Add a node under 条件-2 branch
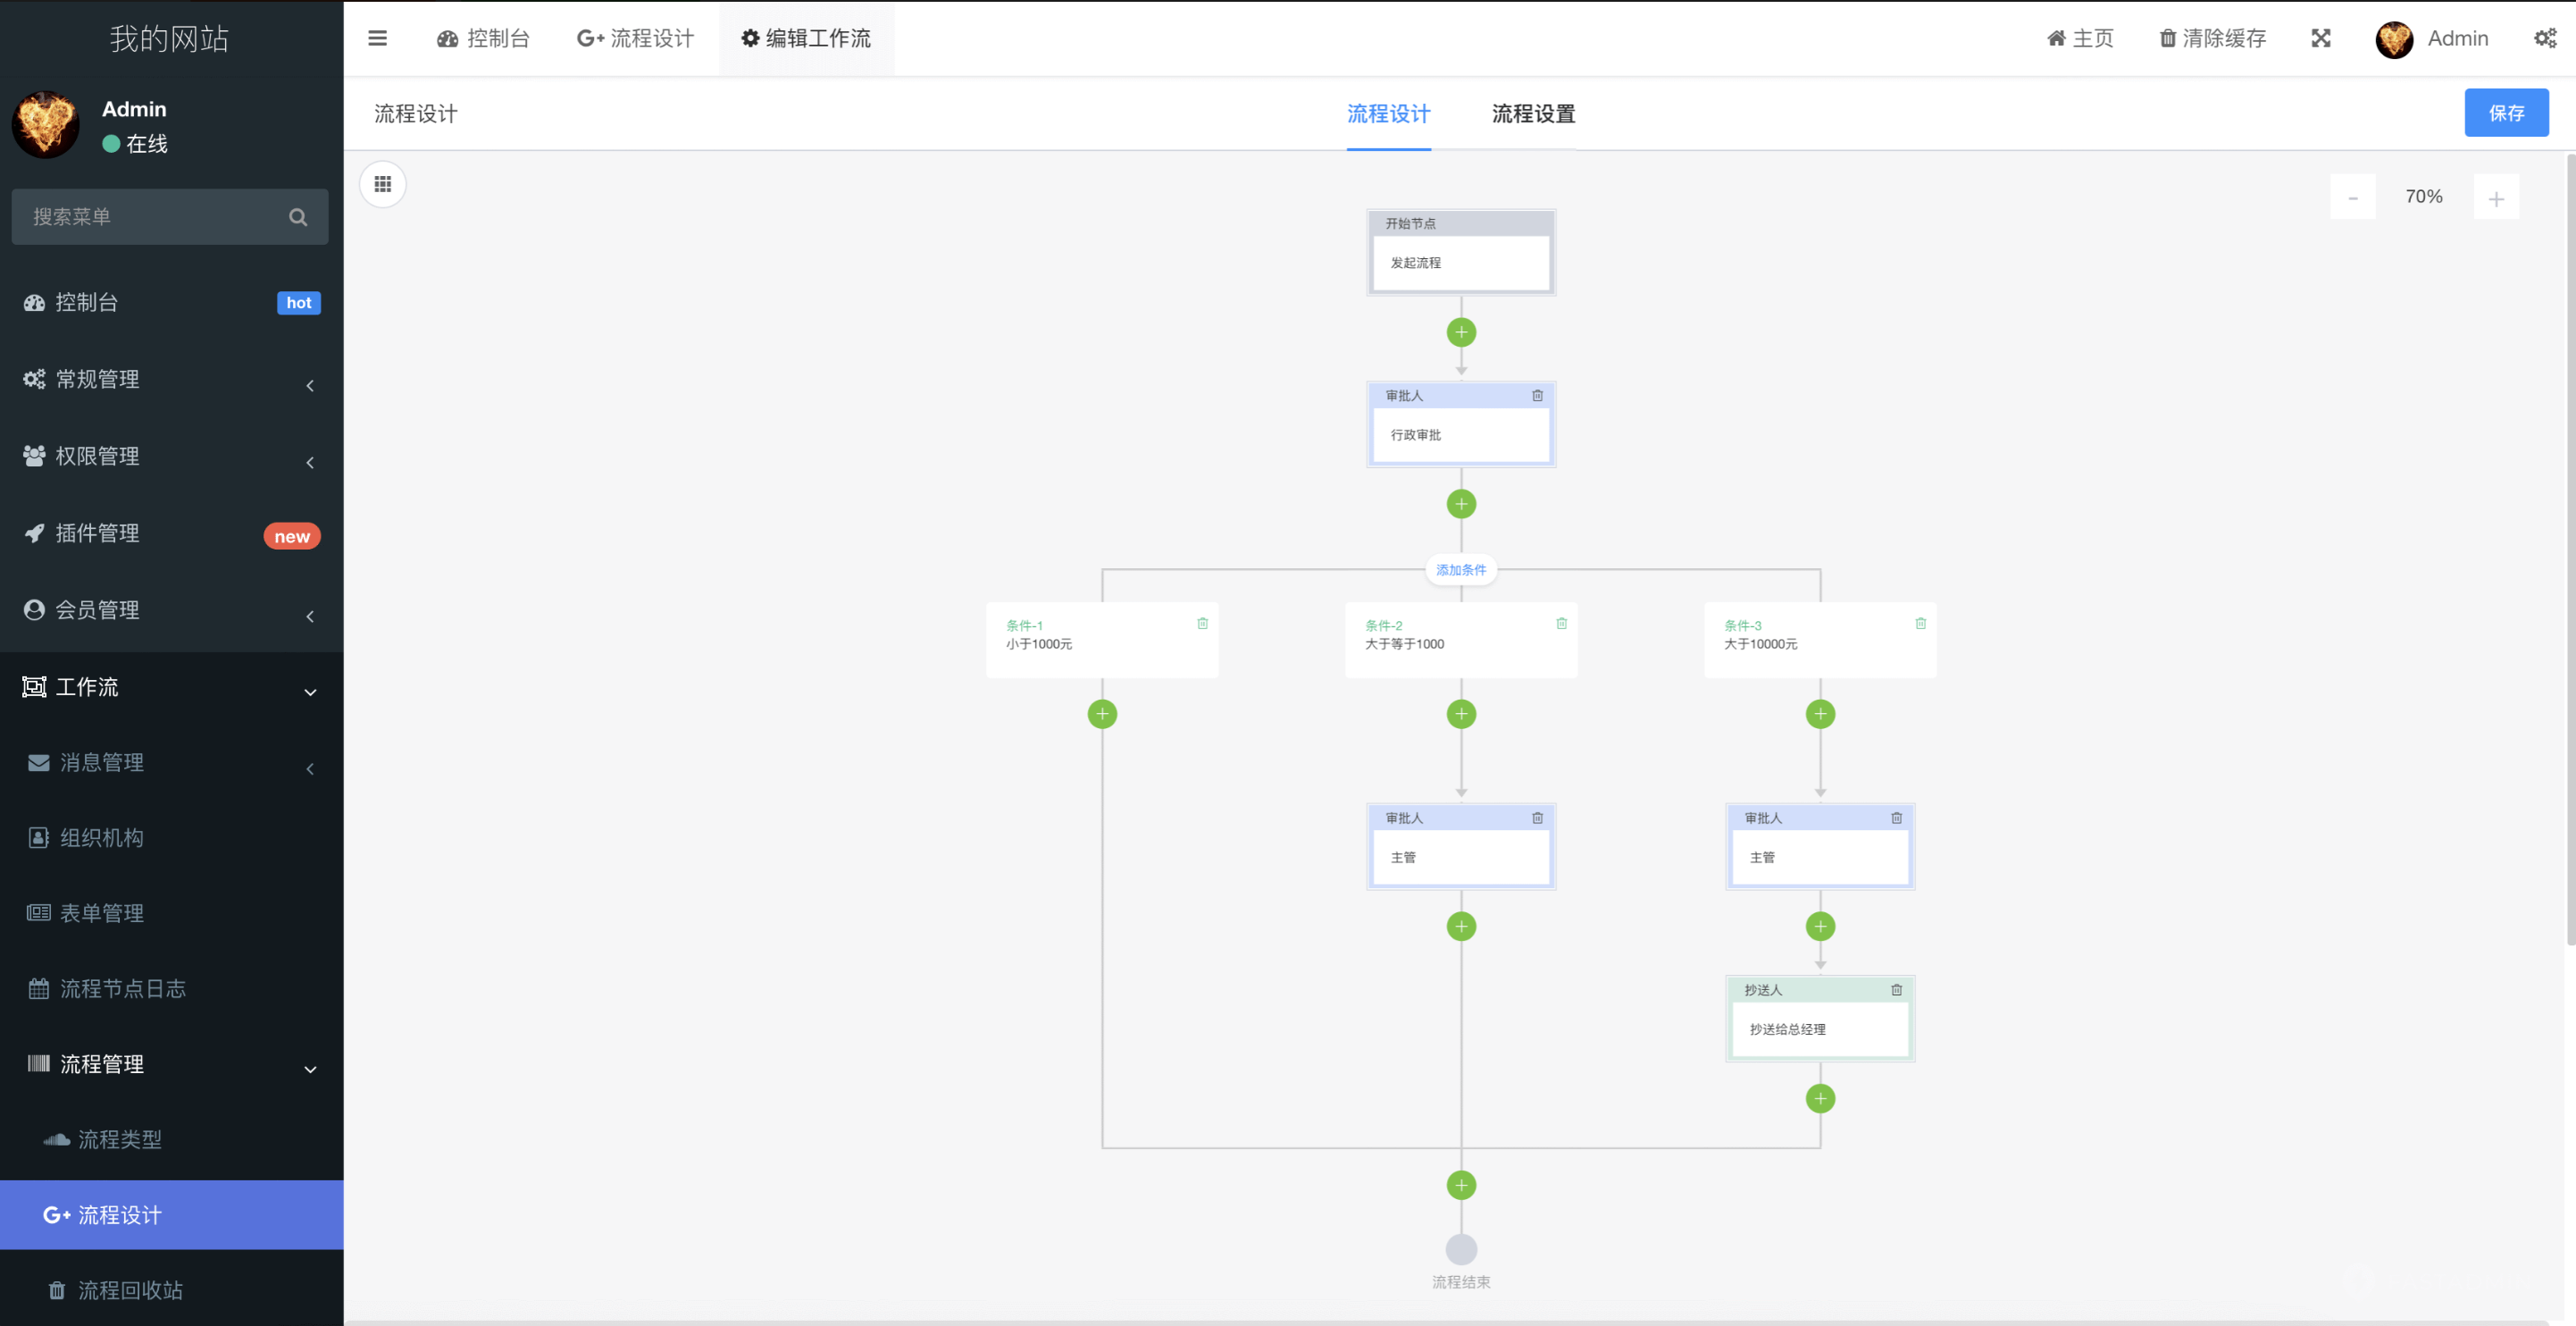This screenshot has width=2576, height=1326. [1461, 713]
